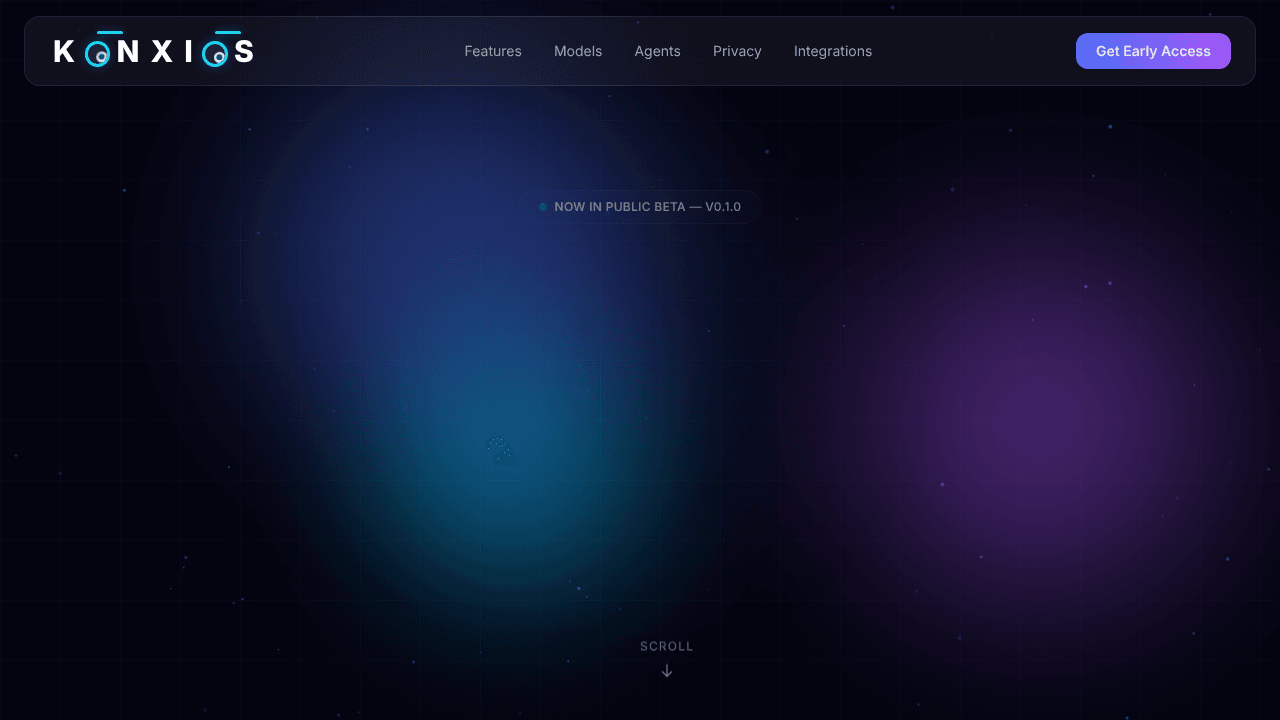This screenshot has width=1280, height=720.
Task: Click the SCROLL label
Action: pos(667,646)
